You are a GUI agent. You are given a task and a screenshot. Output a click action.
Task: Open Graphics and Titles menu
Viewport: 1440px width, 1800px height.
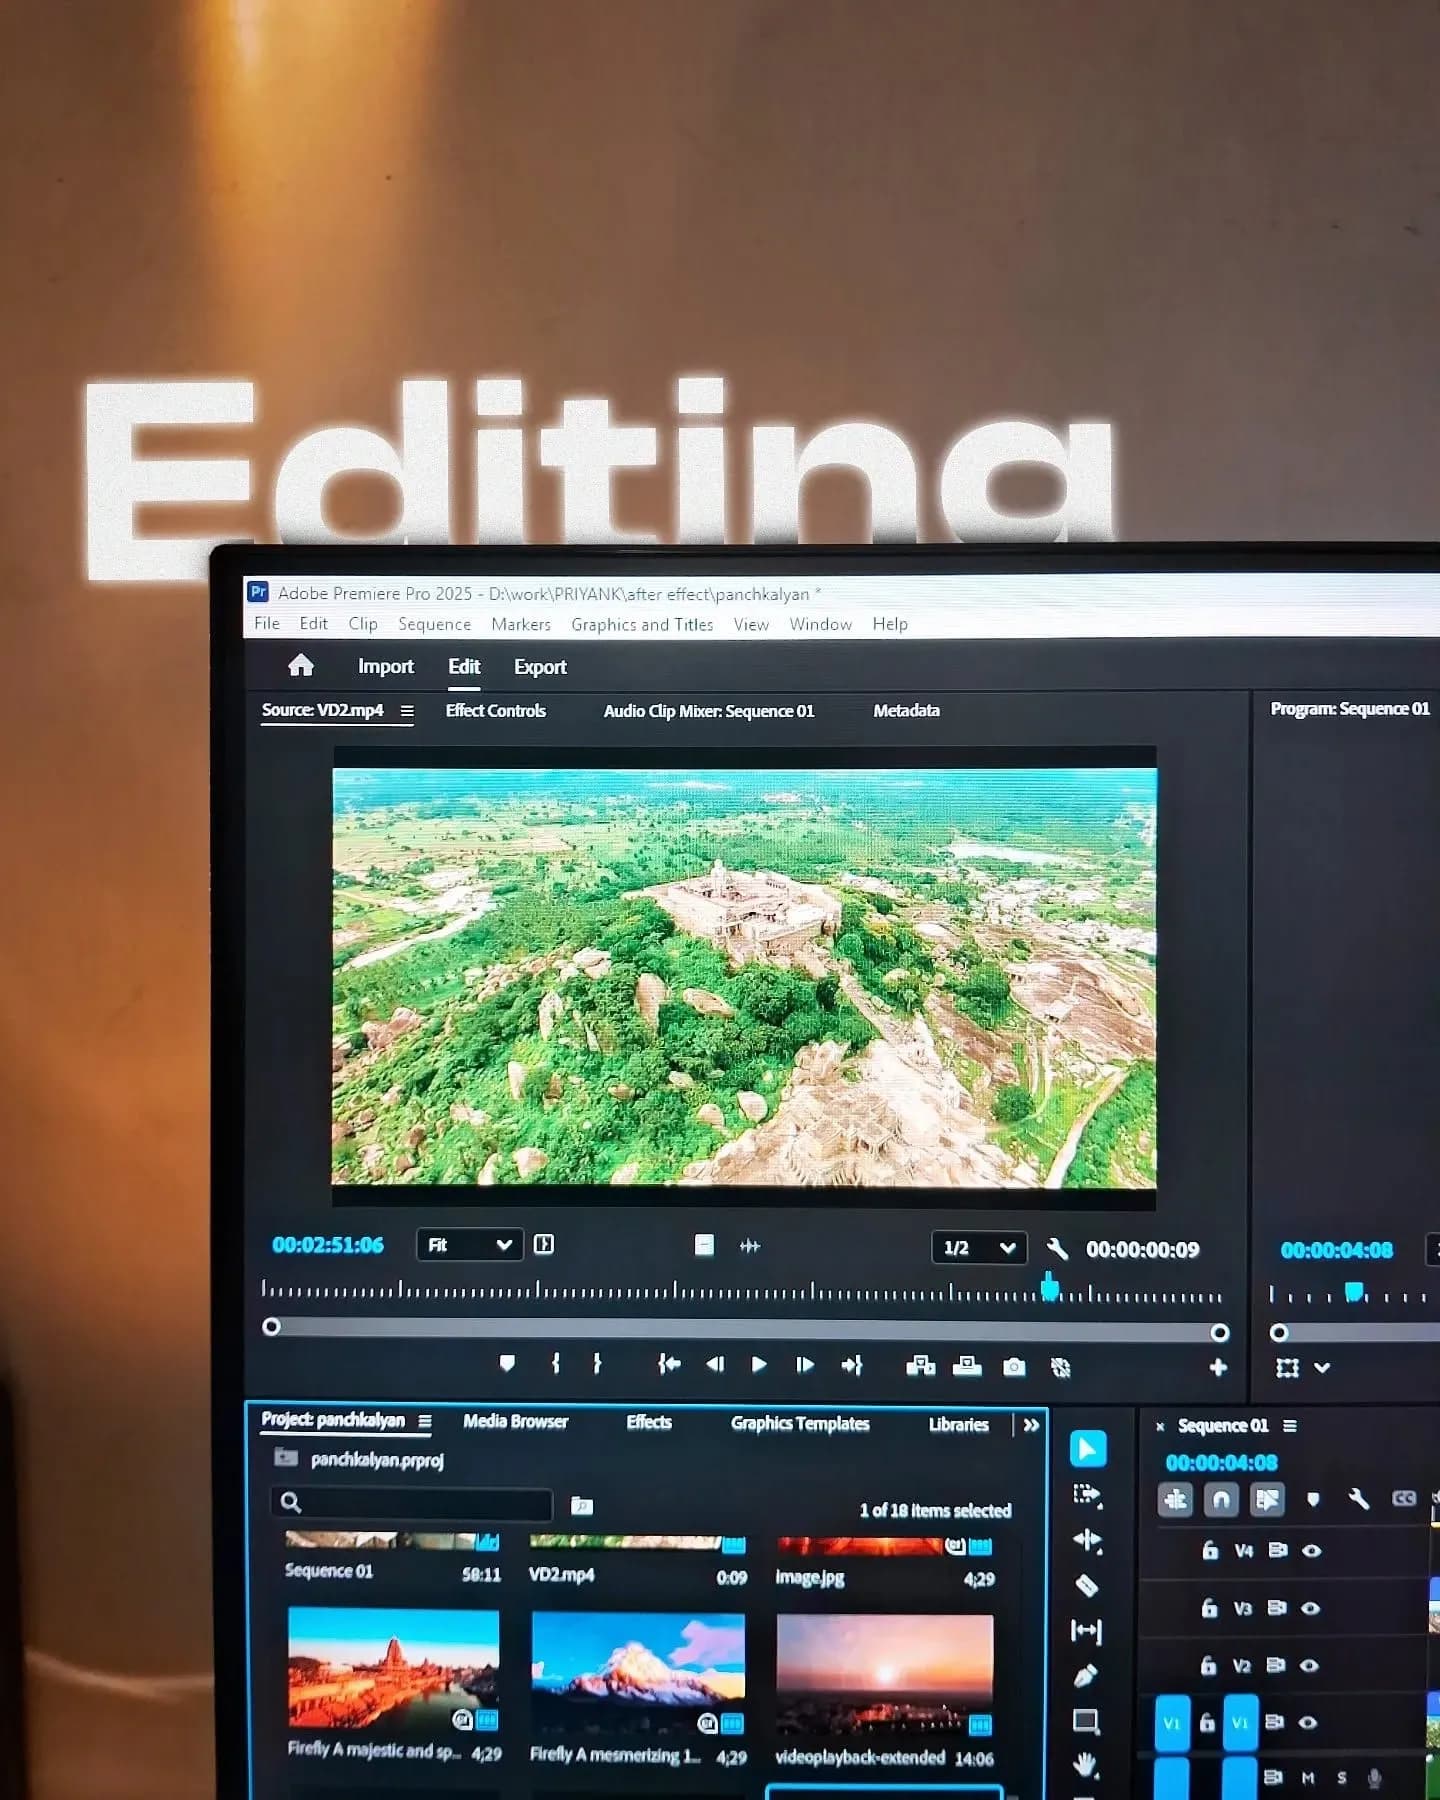coord(642,624)
